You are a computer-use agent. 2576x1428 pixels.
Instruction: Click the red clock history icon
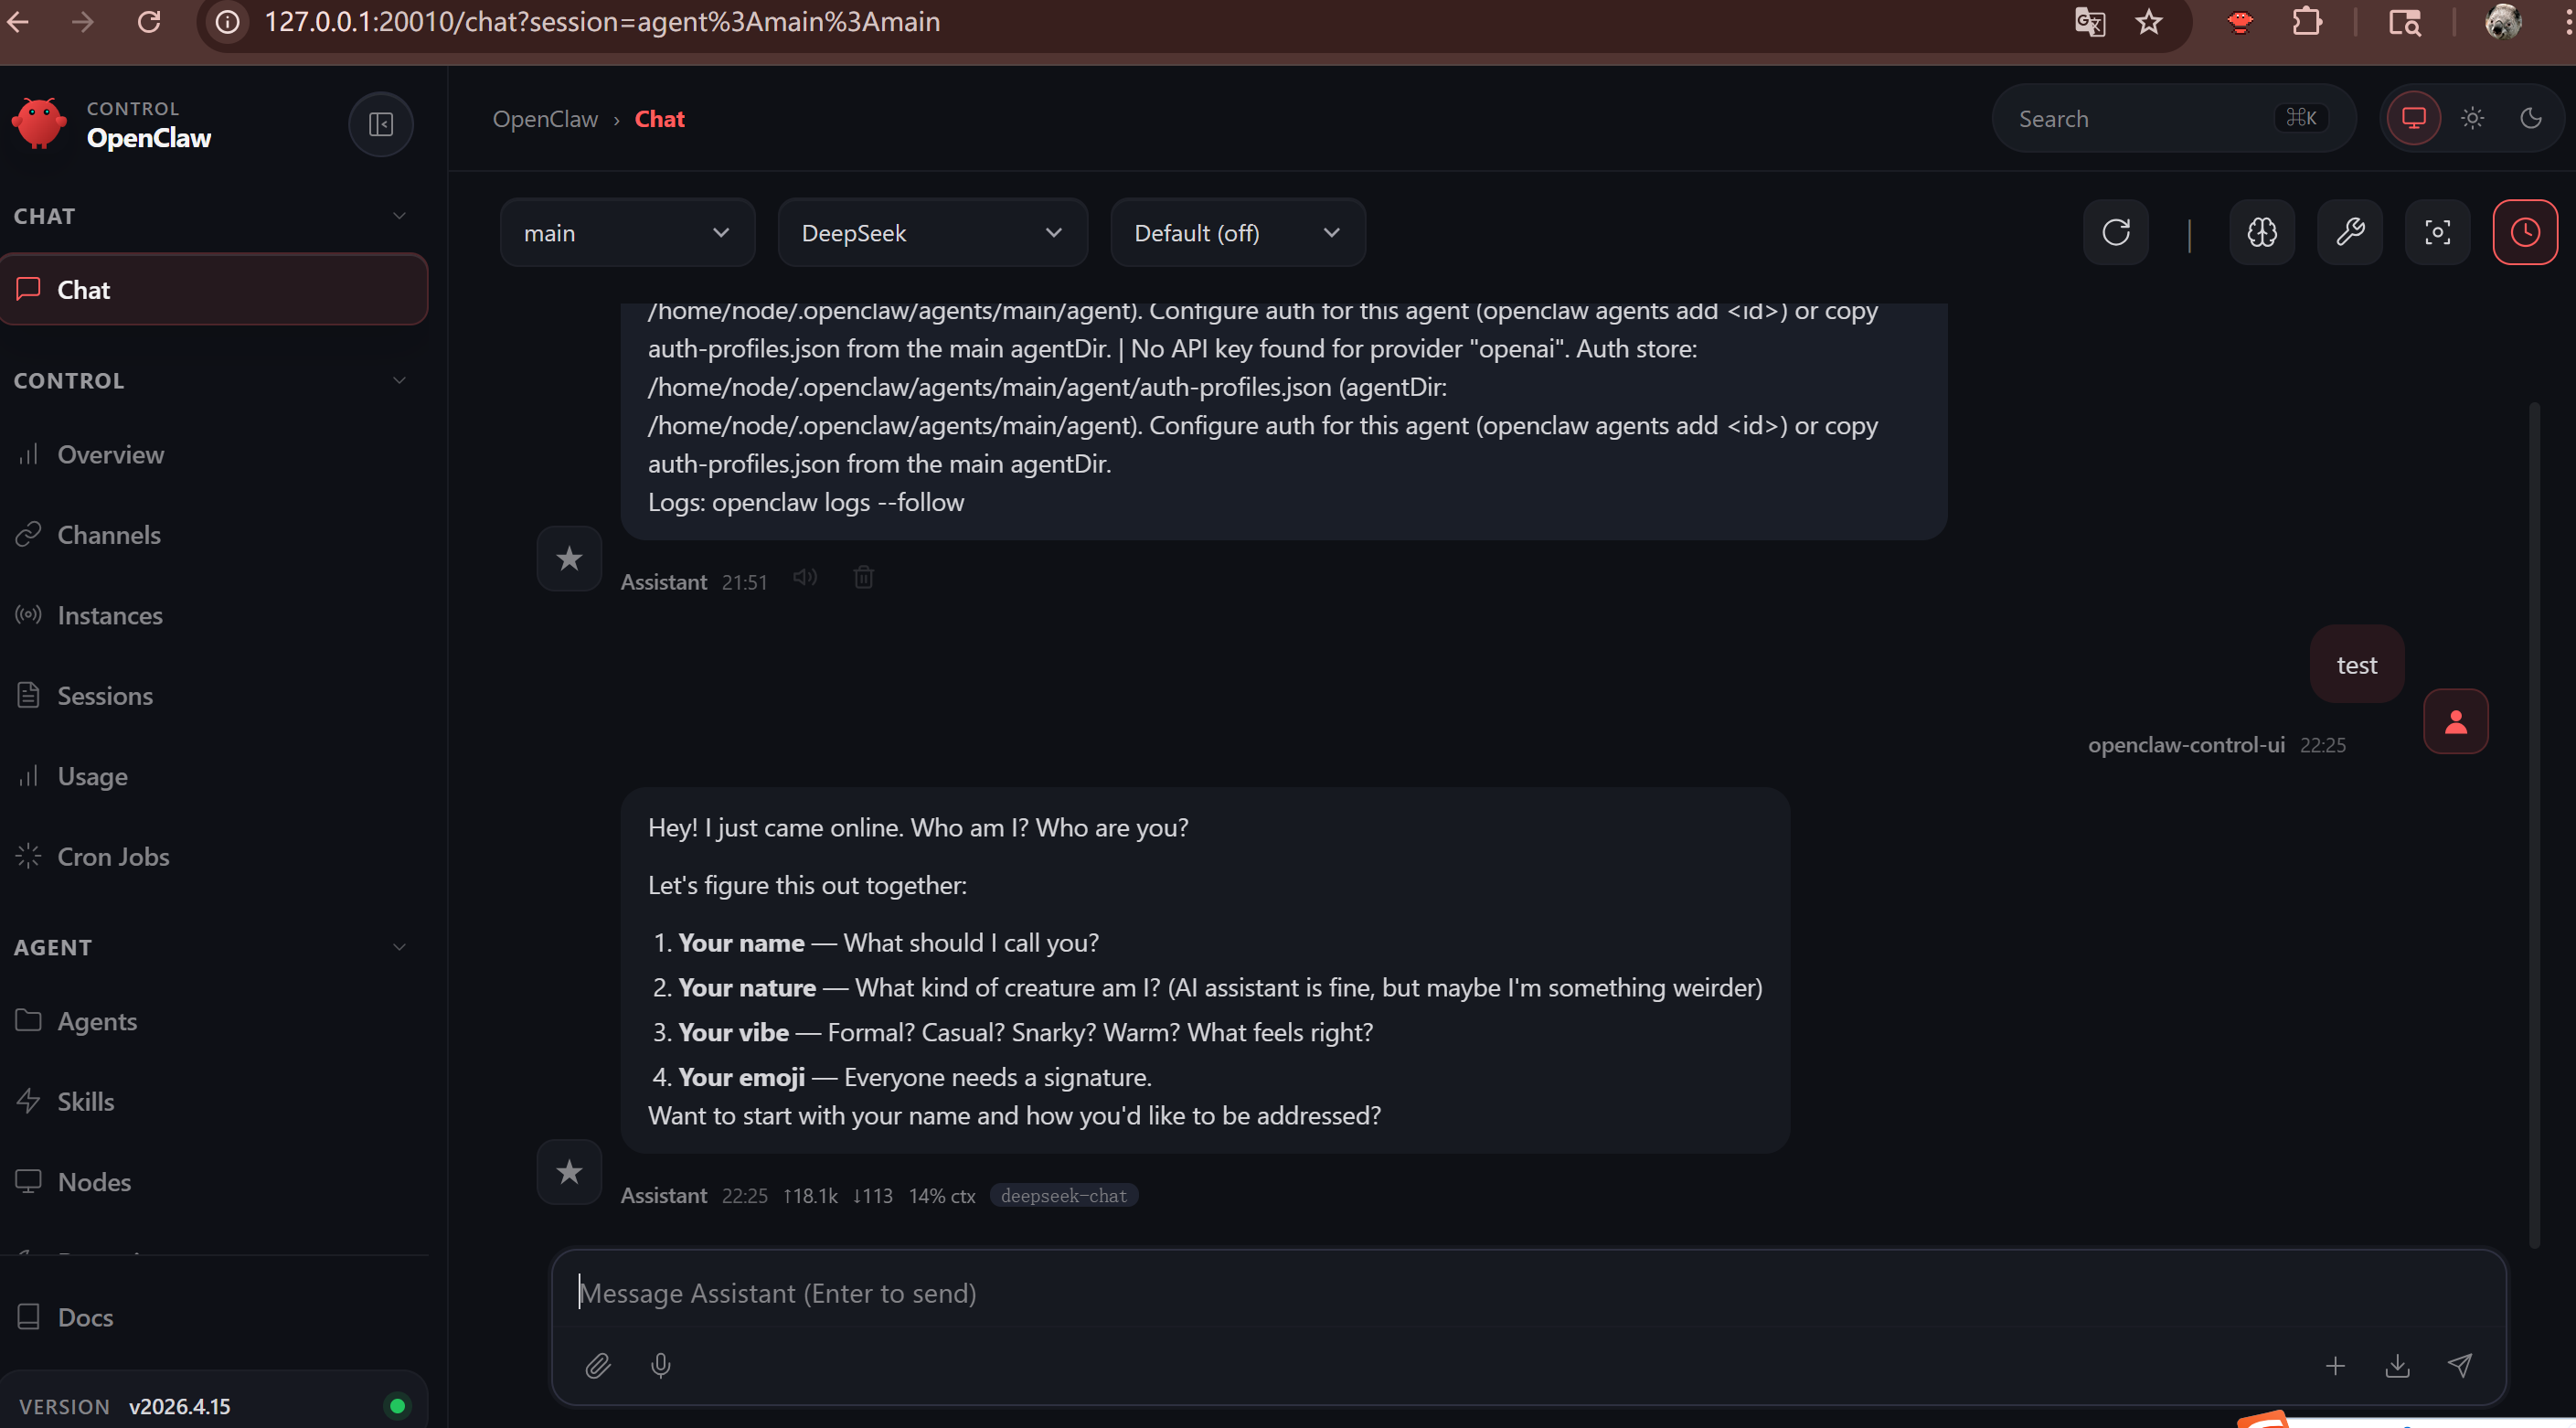click(2525, 233)
